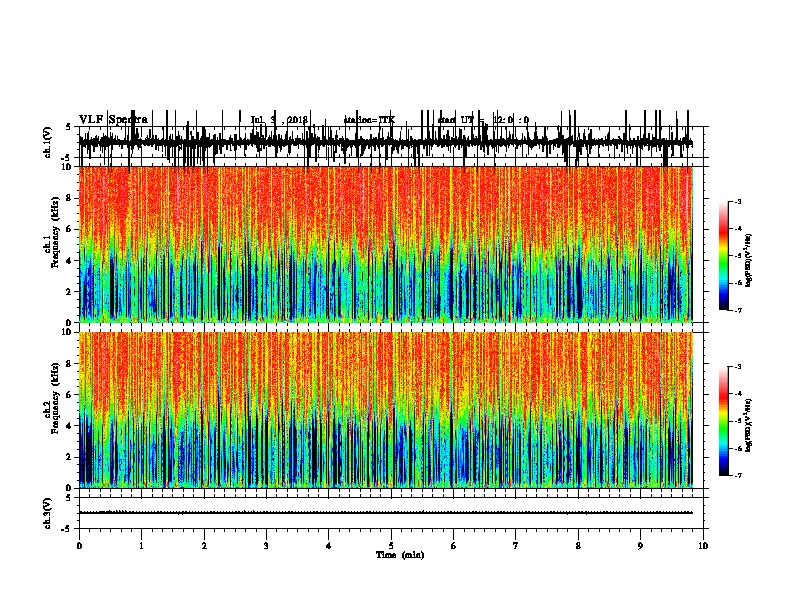
Task: Click inside the ch.2 spectrogram plot
Action: 386,410
